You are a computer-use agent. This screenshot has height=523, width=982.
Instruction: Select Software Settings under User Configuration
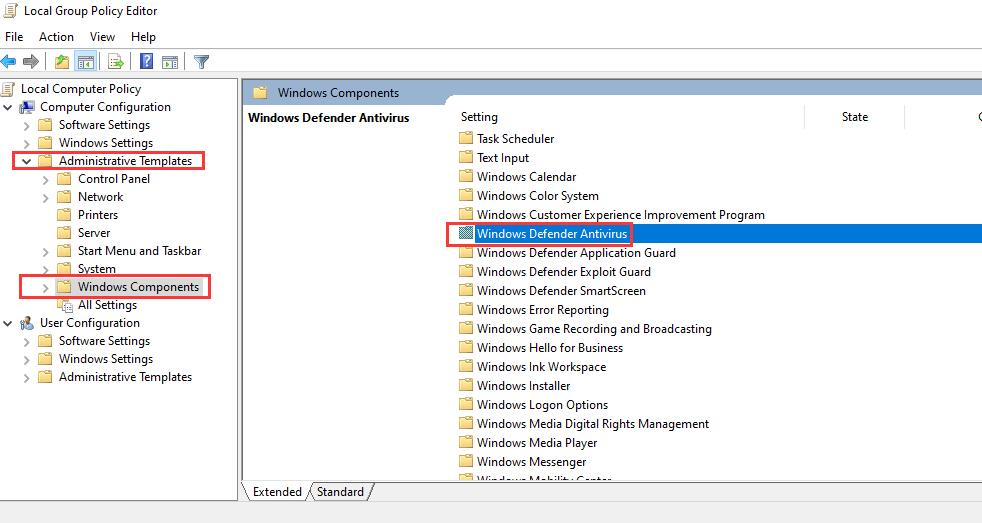(x=105, y=341)
